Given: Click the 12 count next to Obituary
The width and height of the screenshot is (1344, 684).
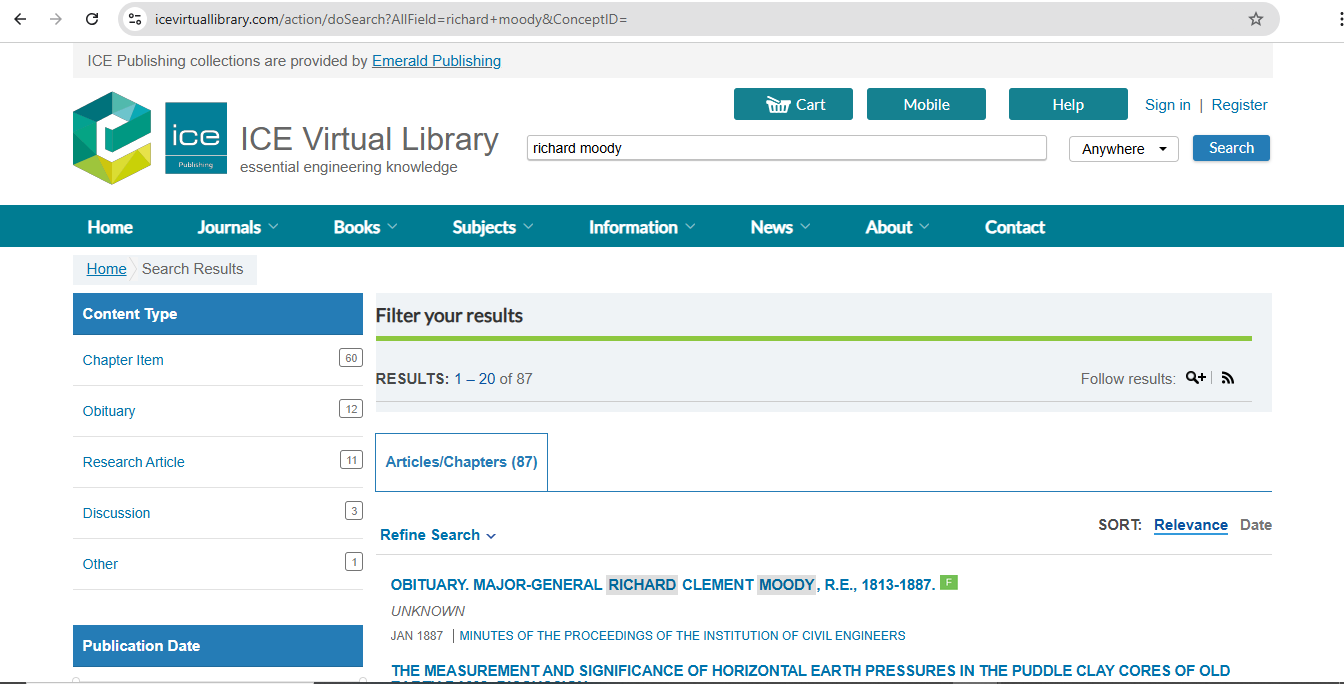Looking at the screenshot, I should [x=350, y=409].
